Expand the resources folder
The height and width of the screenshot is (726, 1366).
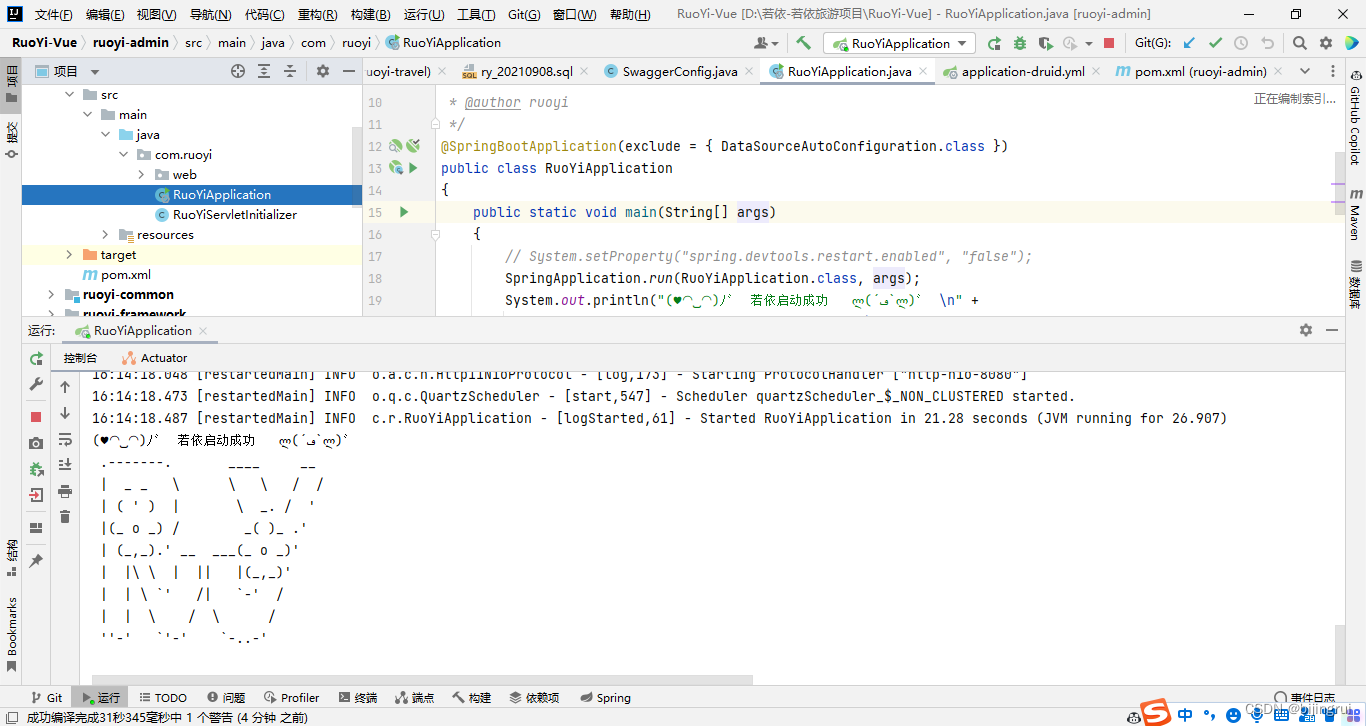(105, 234)
